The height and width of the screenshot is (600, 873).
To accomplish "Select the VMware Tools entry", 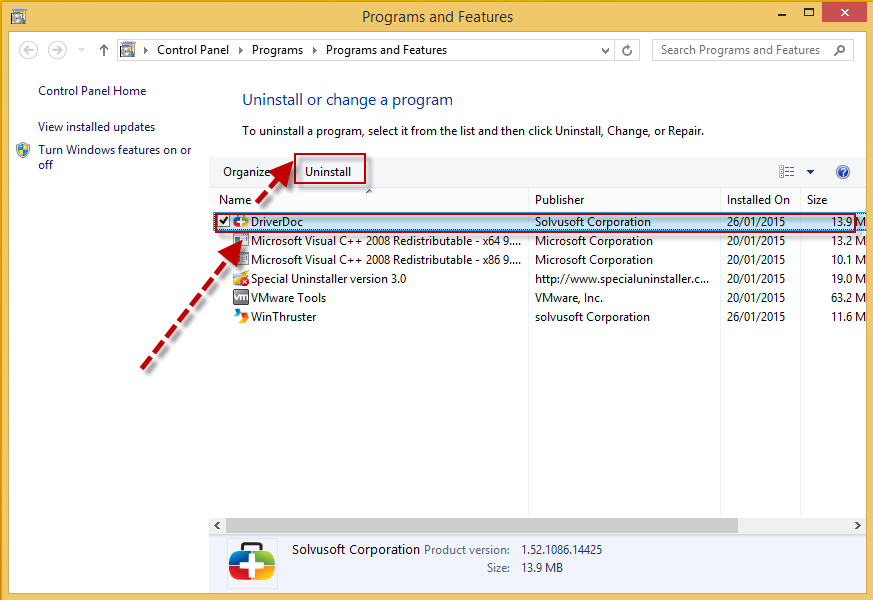I will pos(288,297).
